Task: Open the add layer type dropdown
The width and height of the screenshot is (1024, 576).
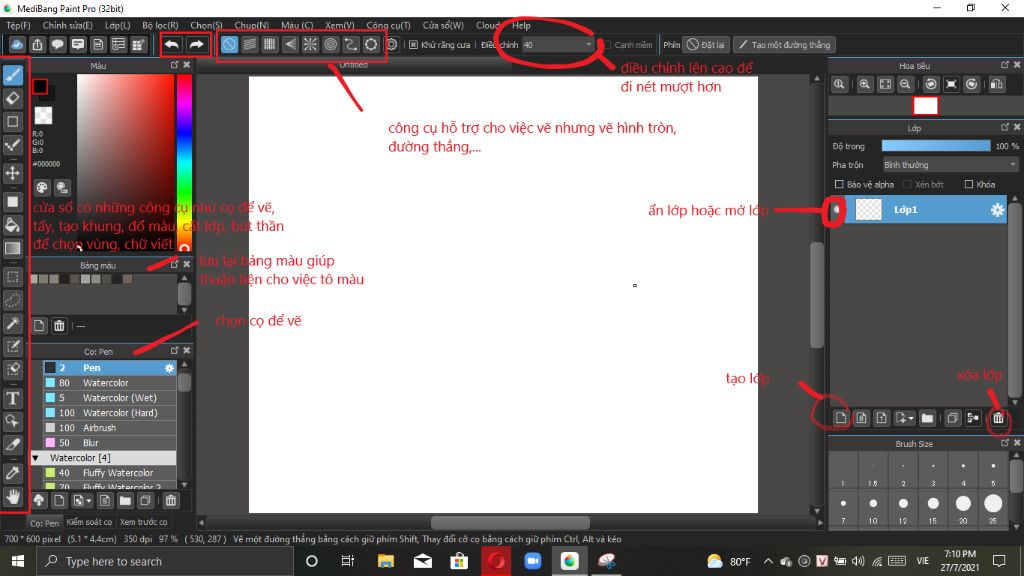Action: pyautogui.click(x=904, y=418)
